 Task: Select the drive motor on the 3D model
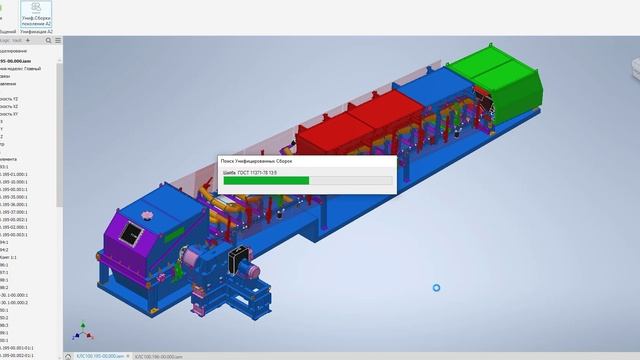[249, 269]
